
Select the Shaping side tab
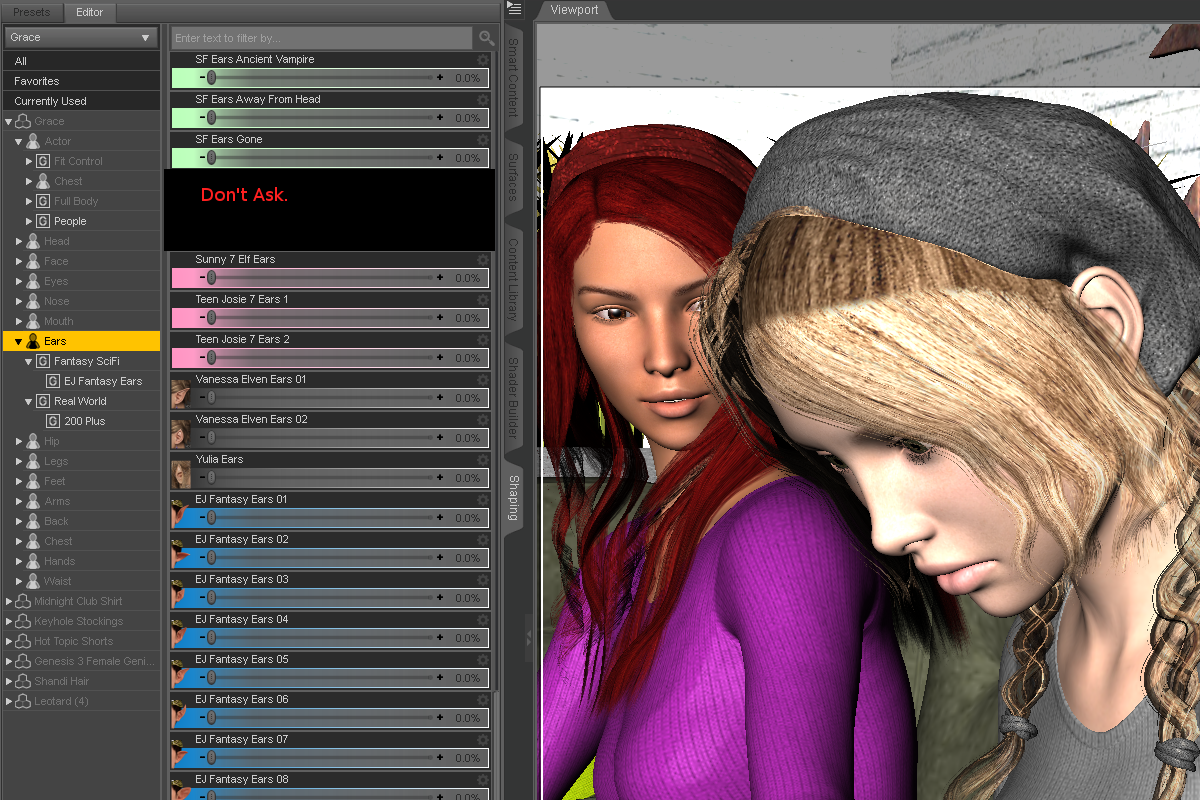pos(512,497)
